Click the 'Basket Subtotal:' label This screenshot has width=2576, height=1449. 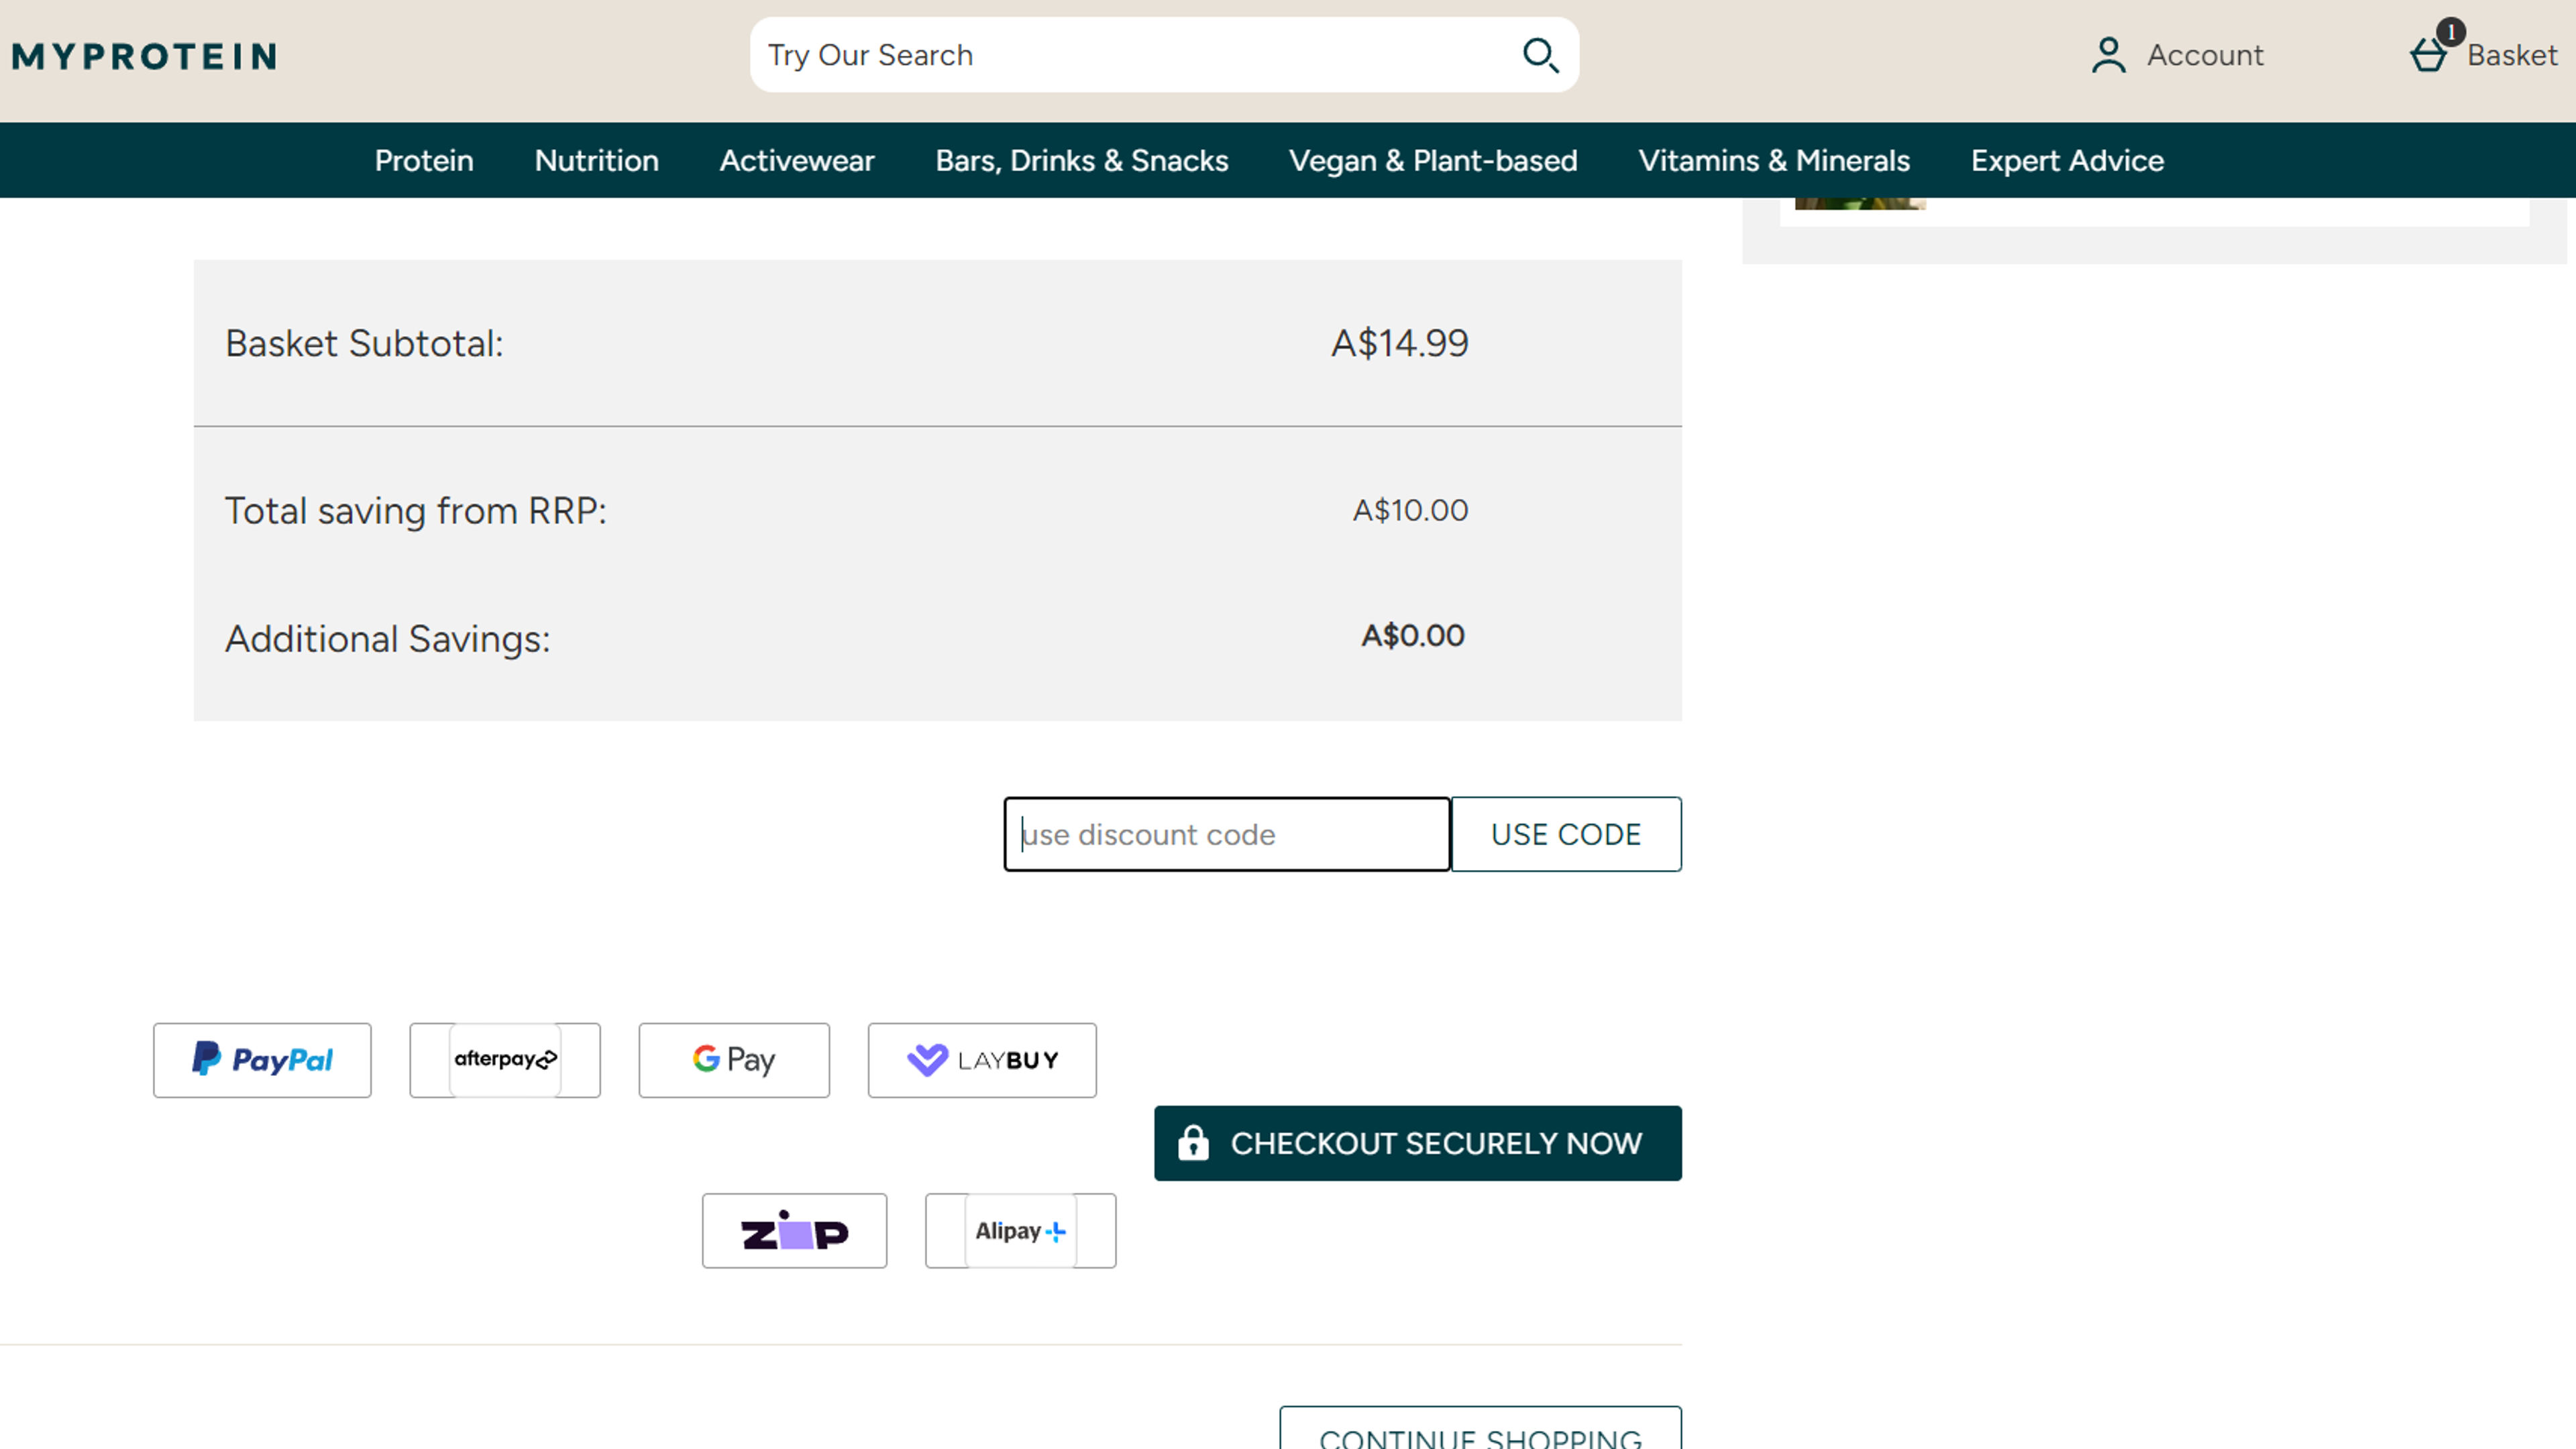point(364,343)
